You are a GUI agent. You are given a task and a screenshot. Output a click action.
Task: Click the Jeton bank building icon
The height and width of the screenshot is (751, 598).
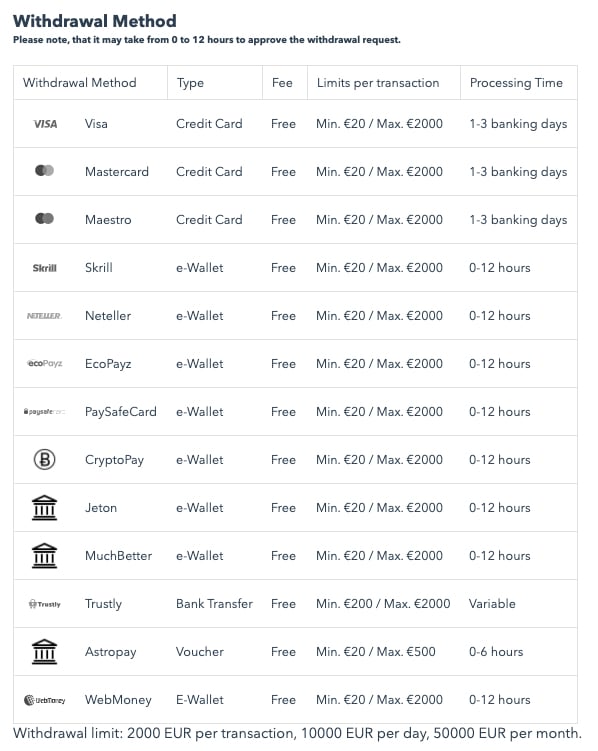pyautogui.click(x=45, y=508)
